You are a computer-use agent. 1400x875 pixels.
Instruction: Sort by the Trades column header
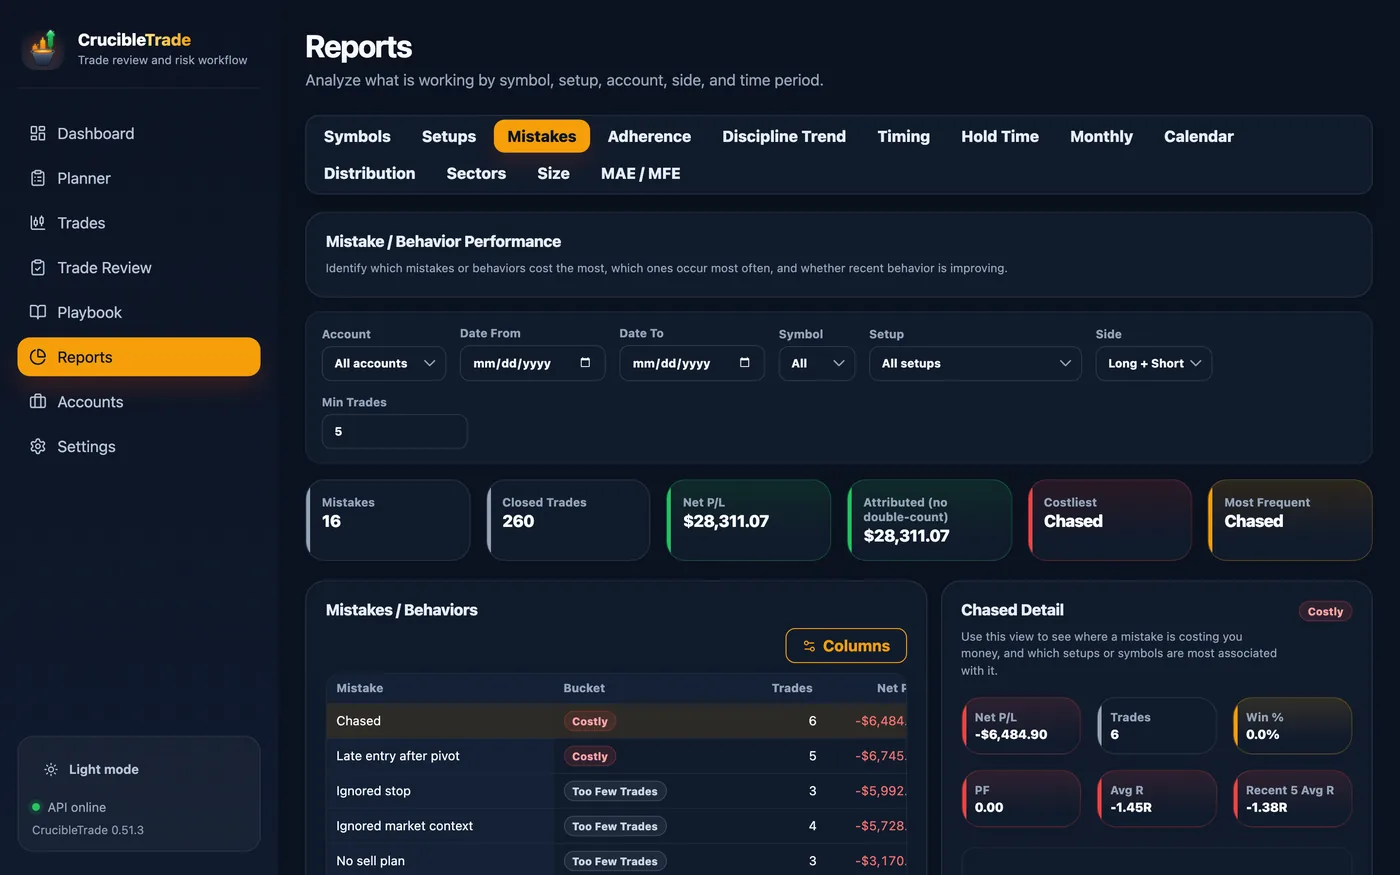pos(792,688)
